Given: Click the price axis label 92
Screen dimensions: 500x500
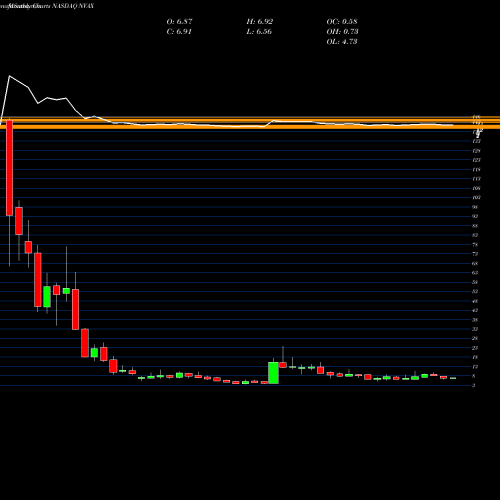Looking at the screenshot, I should [475, 216].
